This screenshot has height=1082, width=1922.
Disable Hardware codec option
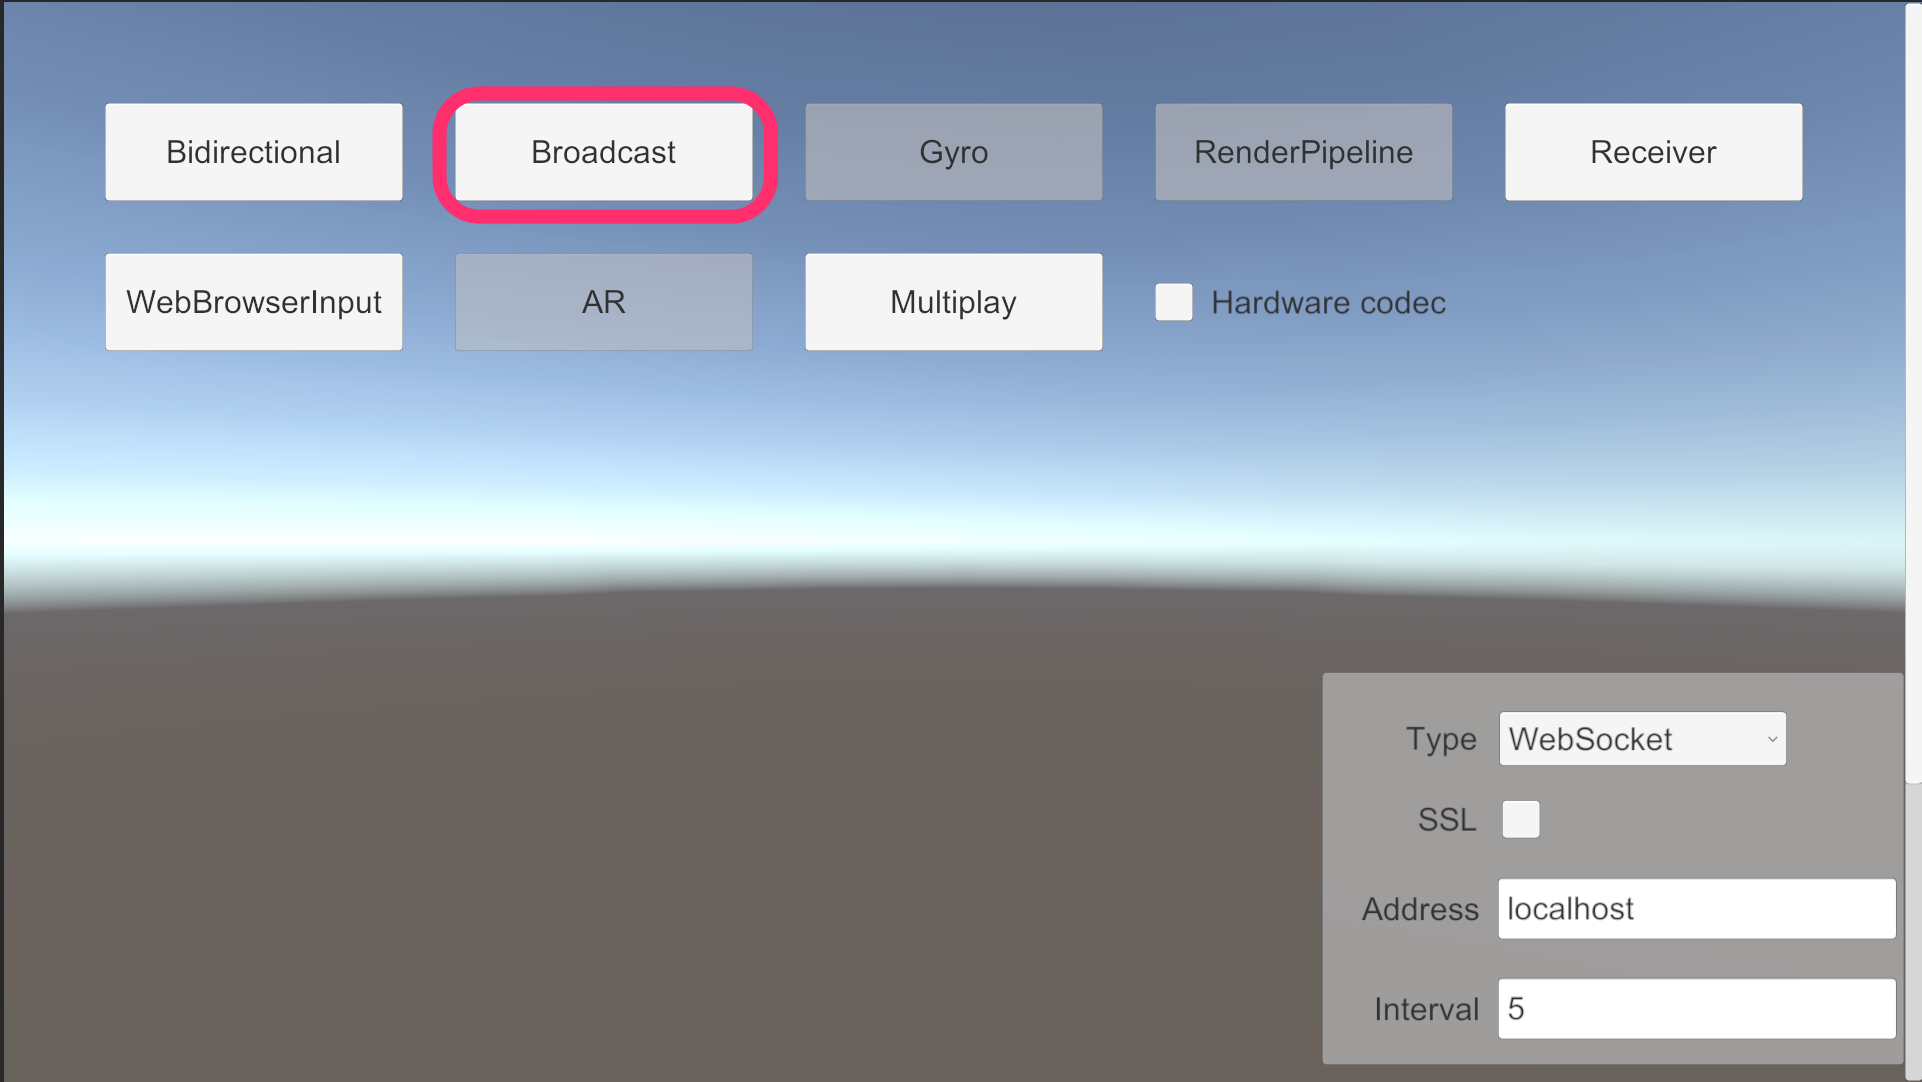click(1174, 300)
